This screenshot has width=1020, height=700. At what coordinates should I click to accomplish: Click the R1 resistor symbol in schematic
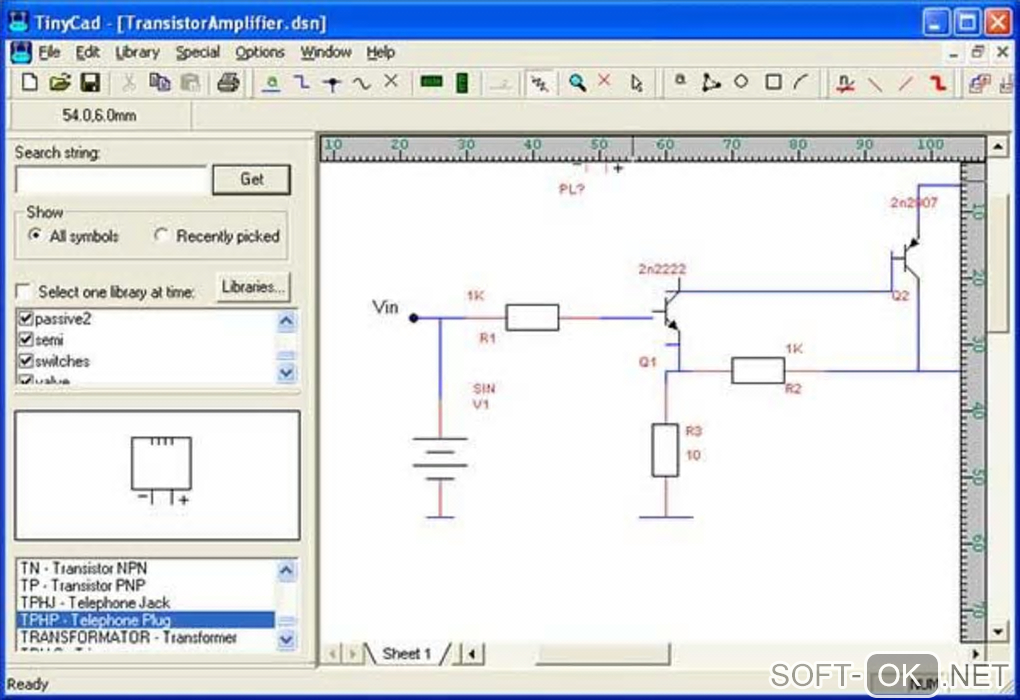pos(532,317)
